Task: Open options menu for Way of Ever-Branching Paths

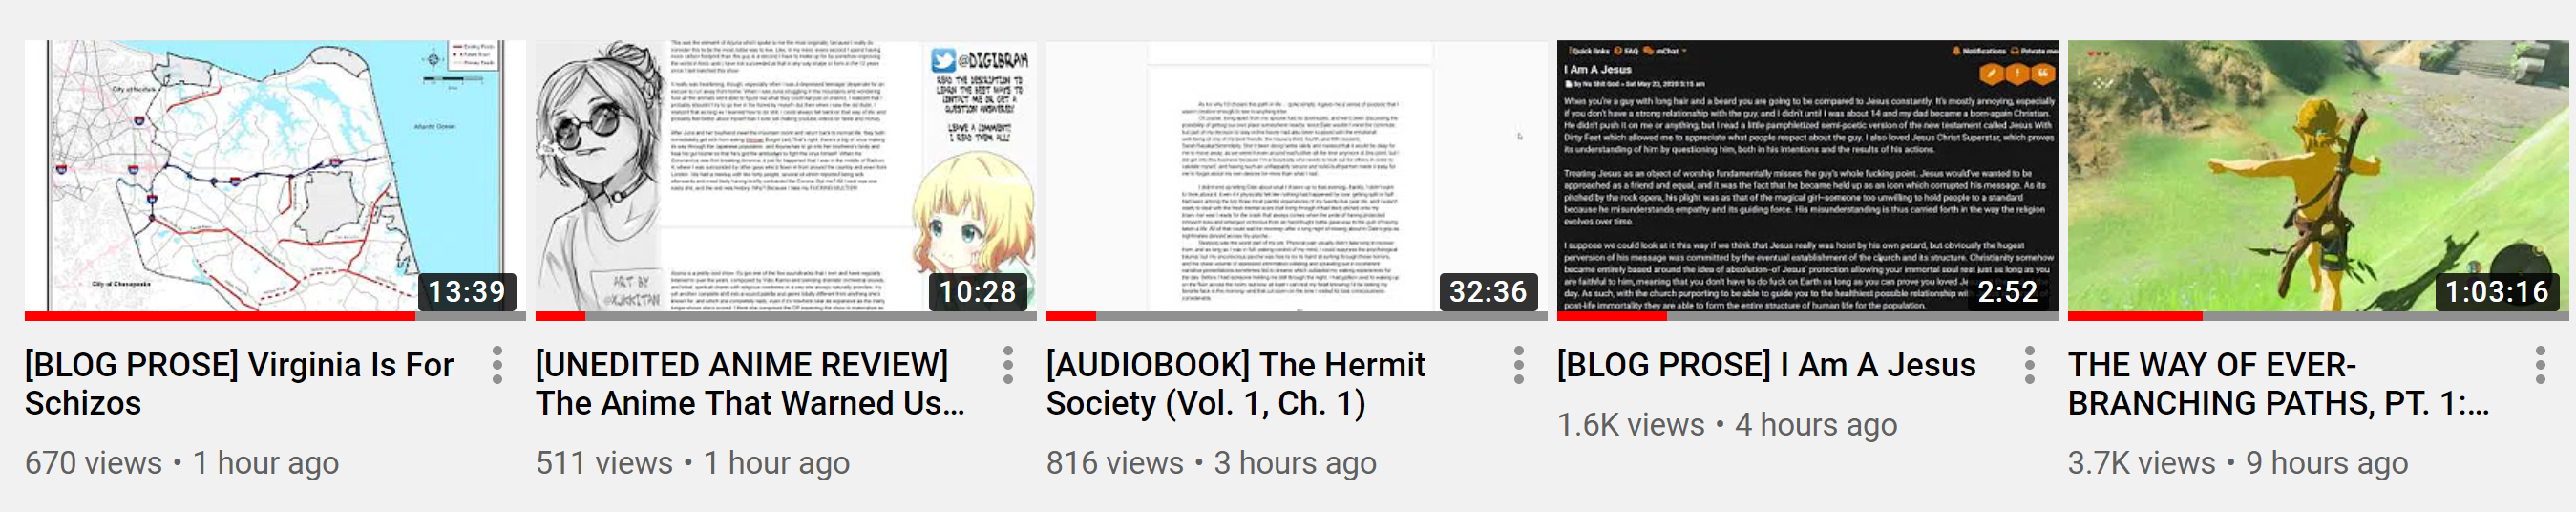Action: click(x=2541, y=365)
